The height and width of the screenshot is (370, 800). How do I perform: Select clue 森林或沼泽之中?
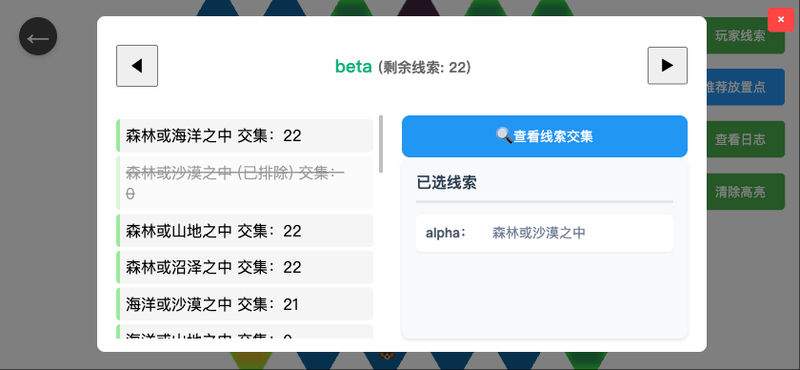[x=245, y=267]
